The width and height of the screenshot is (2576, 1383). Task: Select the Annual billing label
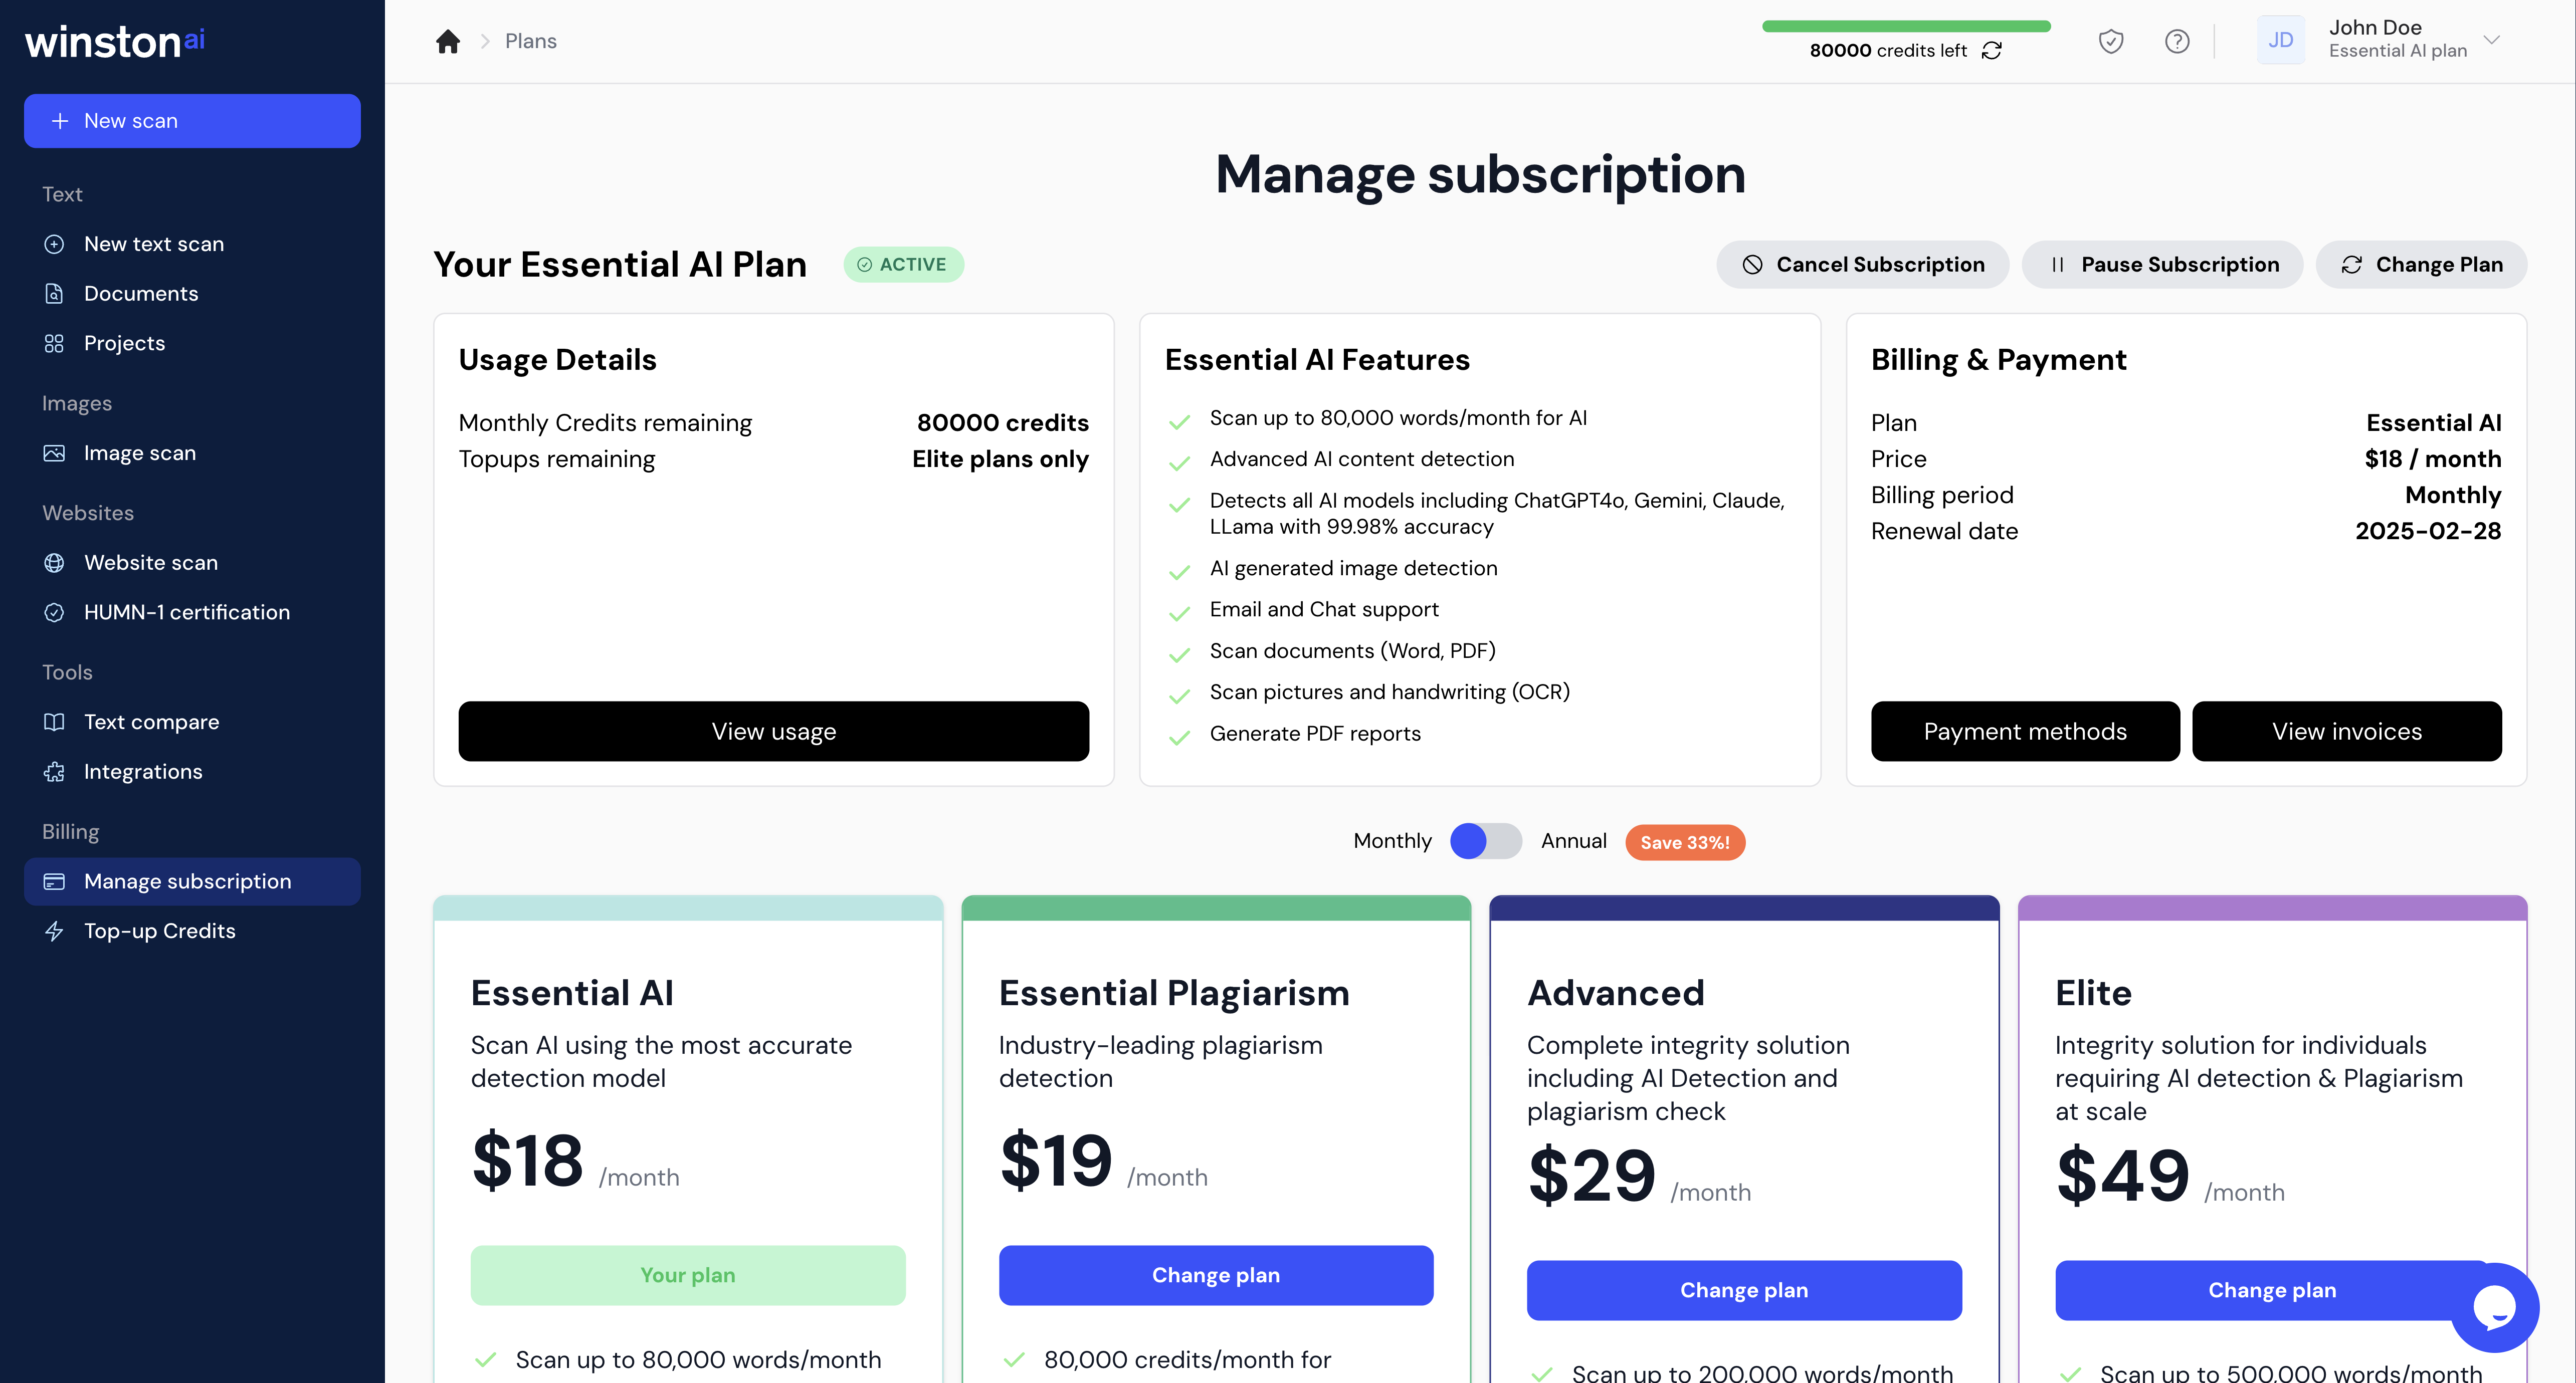(x=1573, y=841)
